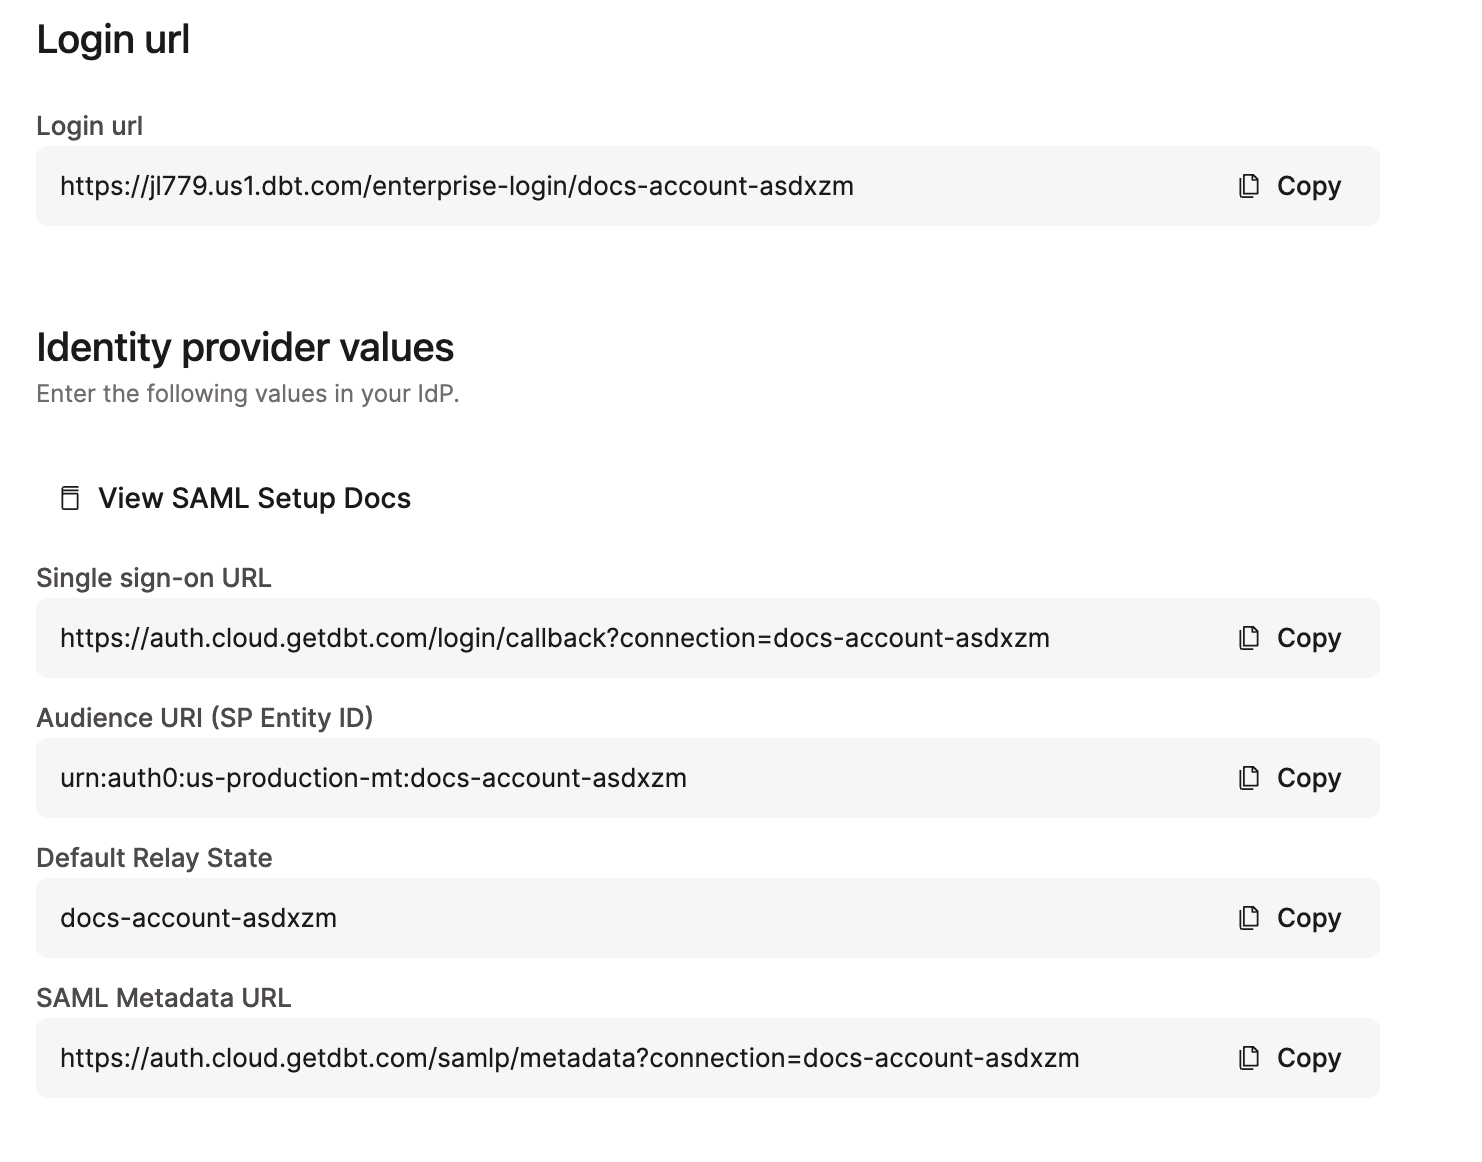Image resolution: width=1482 pixels, height=1162 pixels.
Task: Click the copy icon beside SAML Metadata URL
Action: click(x=1248, y=1057)
